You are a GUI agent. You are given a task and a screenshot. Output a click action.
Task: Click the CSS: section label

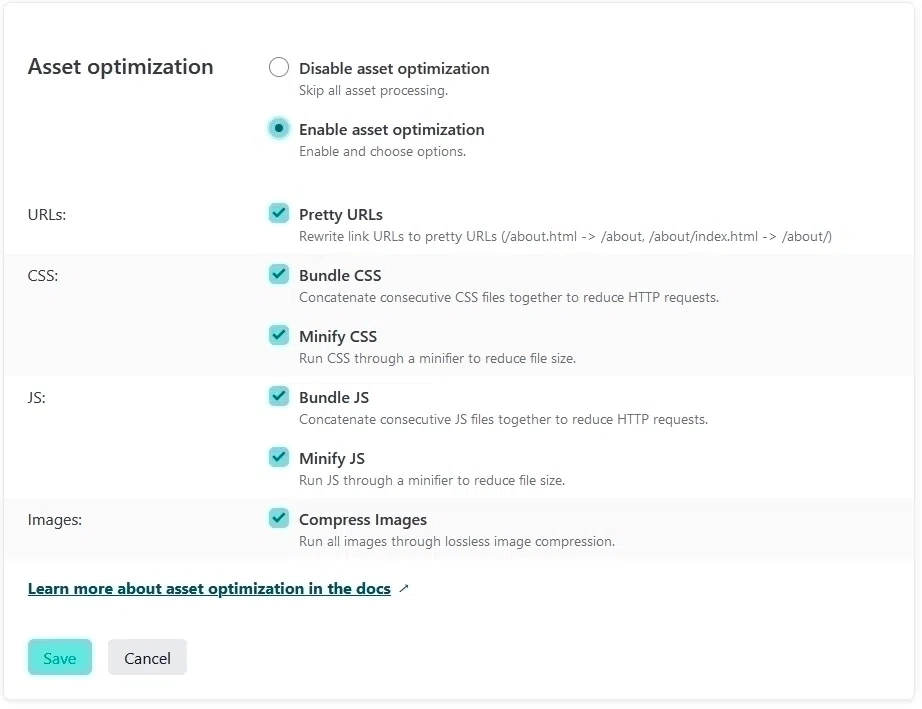43,275
